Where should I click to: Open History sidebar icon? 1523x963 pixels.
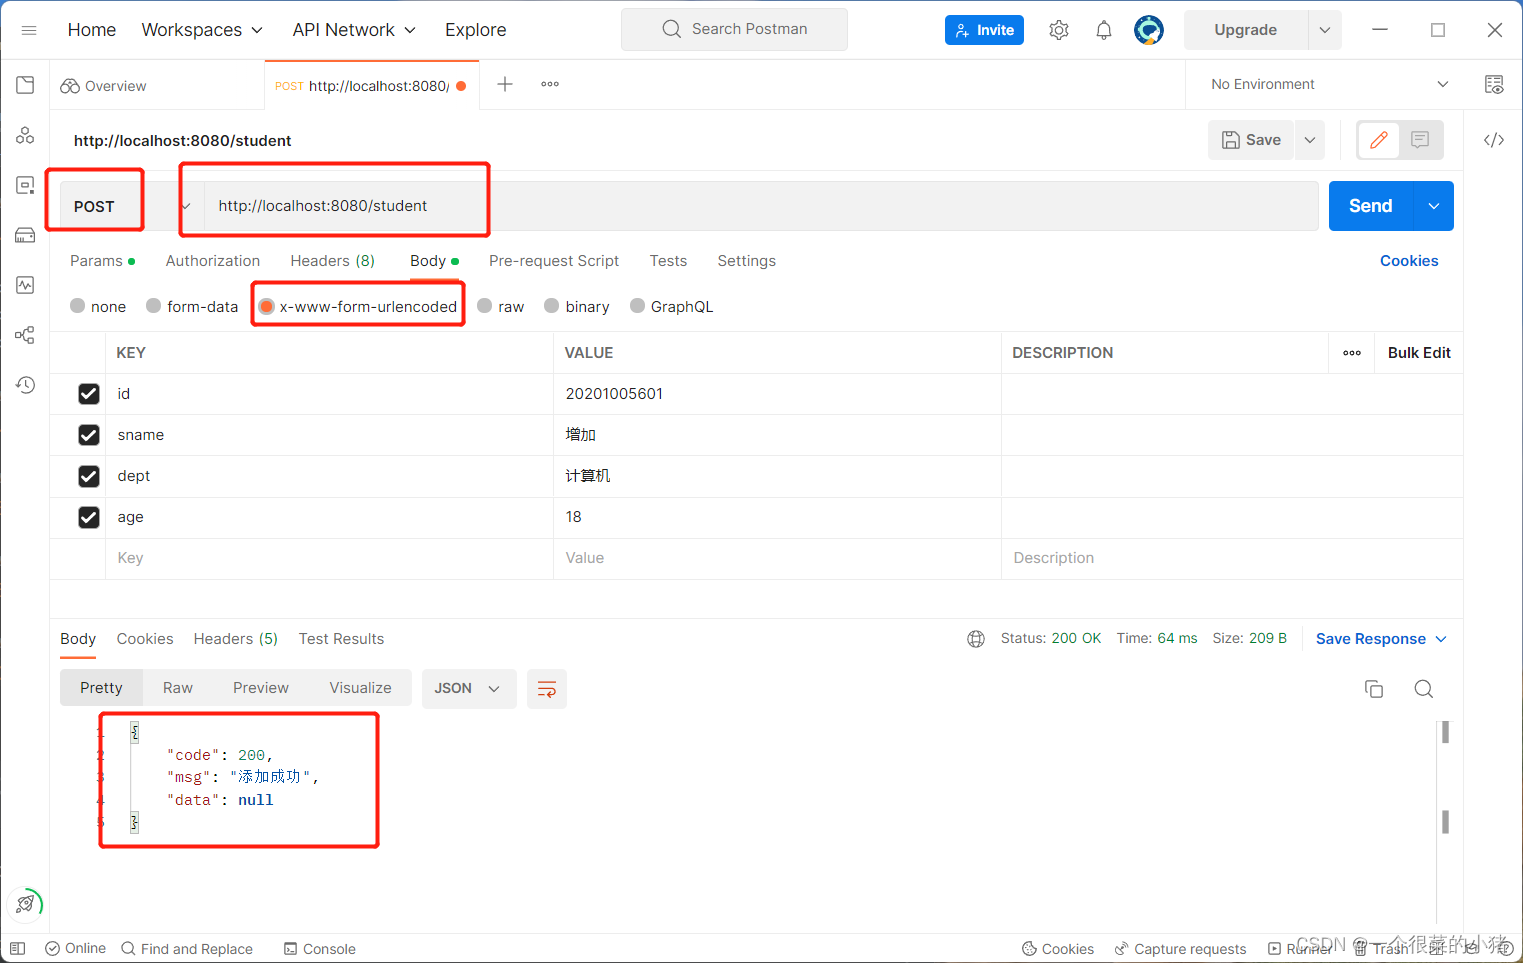click(25, 385)
